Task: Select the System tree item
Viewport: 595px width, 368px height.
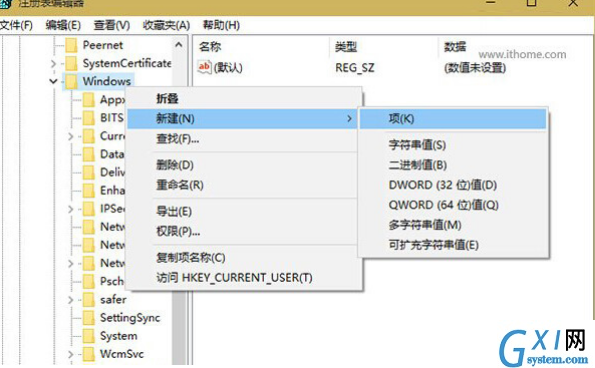Action: 119,336
